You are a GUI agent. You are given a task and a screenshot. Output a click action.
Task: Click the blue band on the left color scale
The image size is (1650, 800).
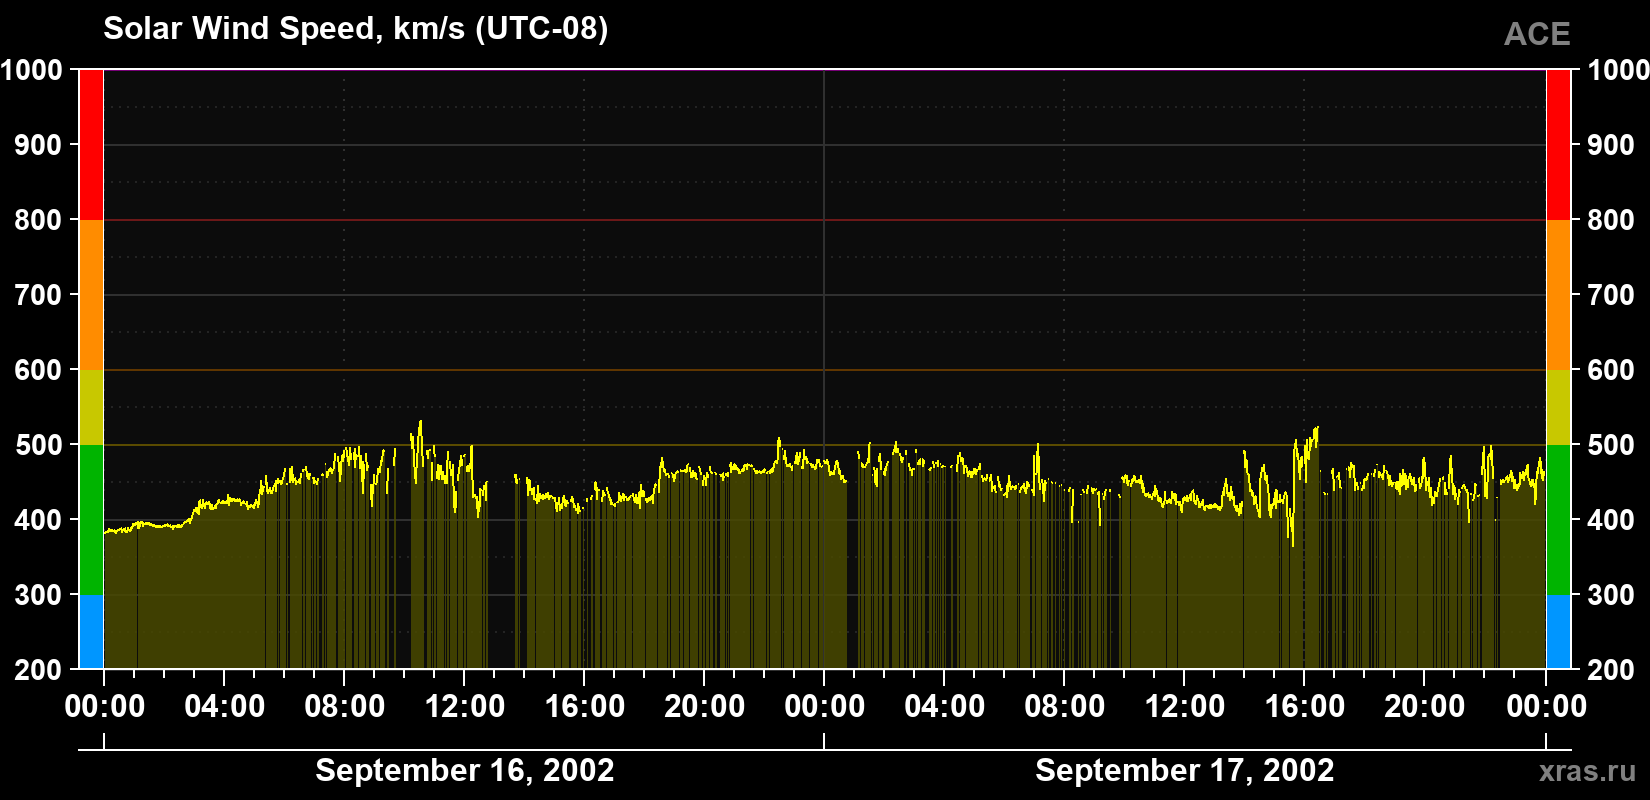pos(91,632)
